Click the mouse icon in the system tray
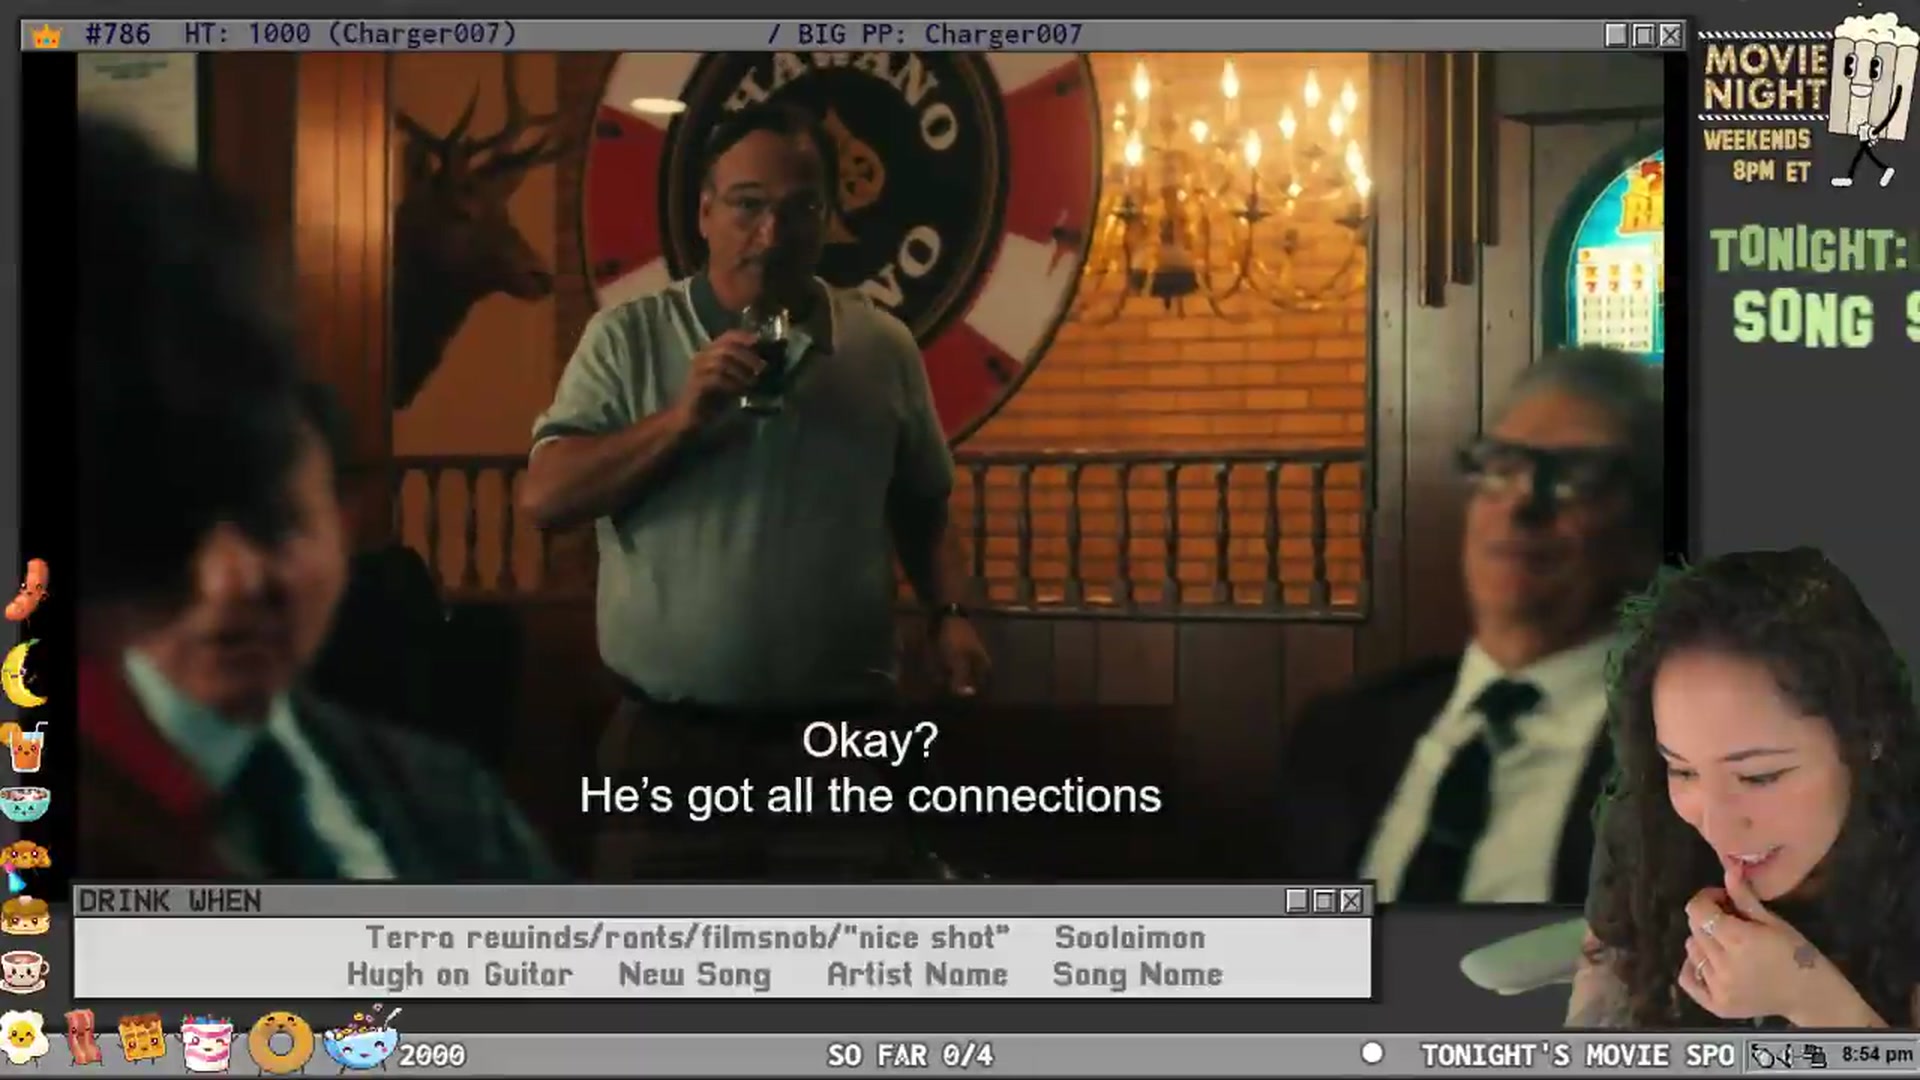 pos(1765,1055)
